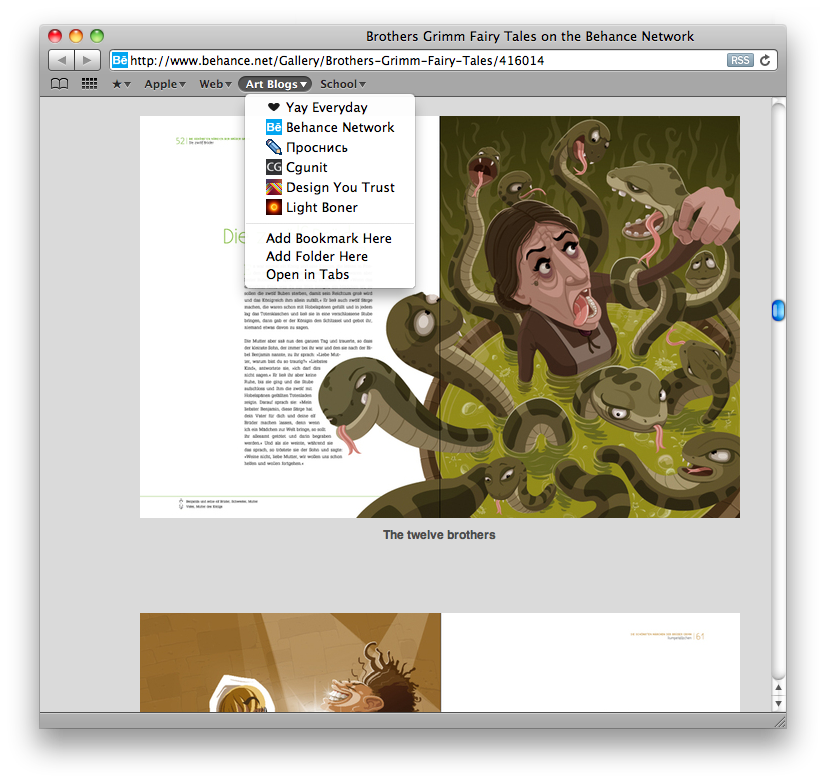The width and height of the screenshot is (820, 783).
Task: Click the window resize grip corner
Action: pyautogui.click(x=780, y=722)
